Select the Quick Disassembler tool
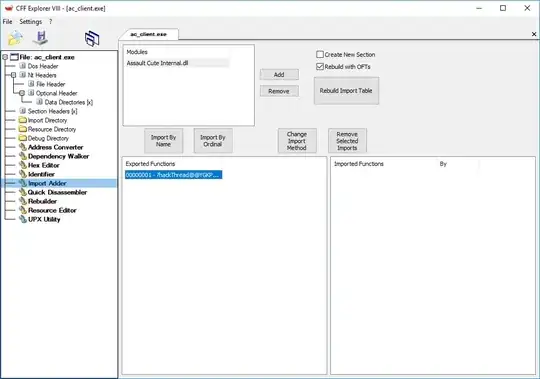This screenshot has height=379, width=540. [x=57, y=192]
